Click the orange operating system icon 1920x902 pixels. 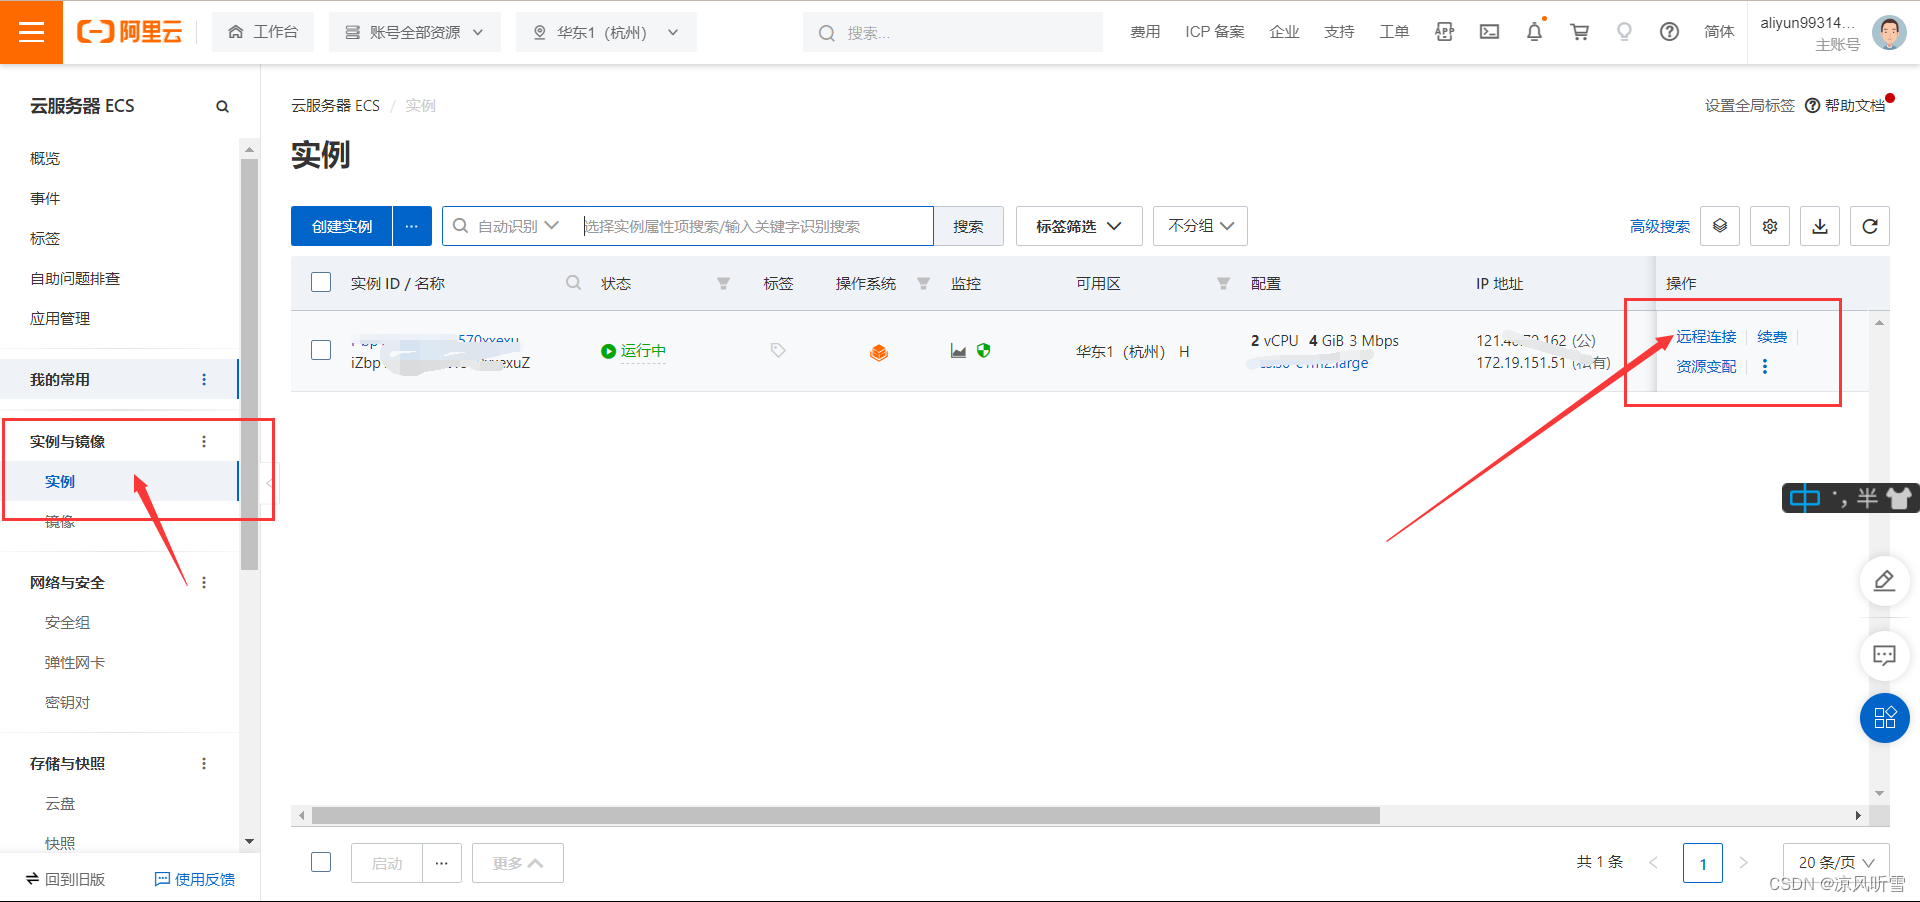pos(879,352)
